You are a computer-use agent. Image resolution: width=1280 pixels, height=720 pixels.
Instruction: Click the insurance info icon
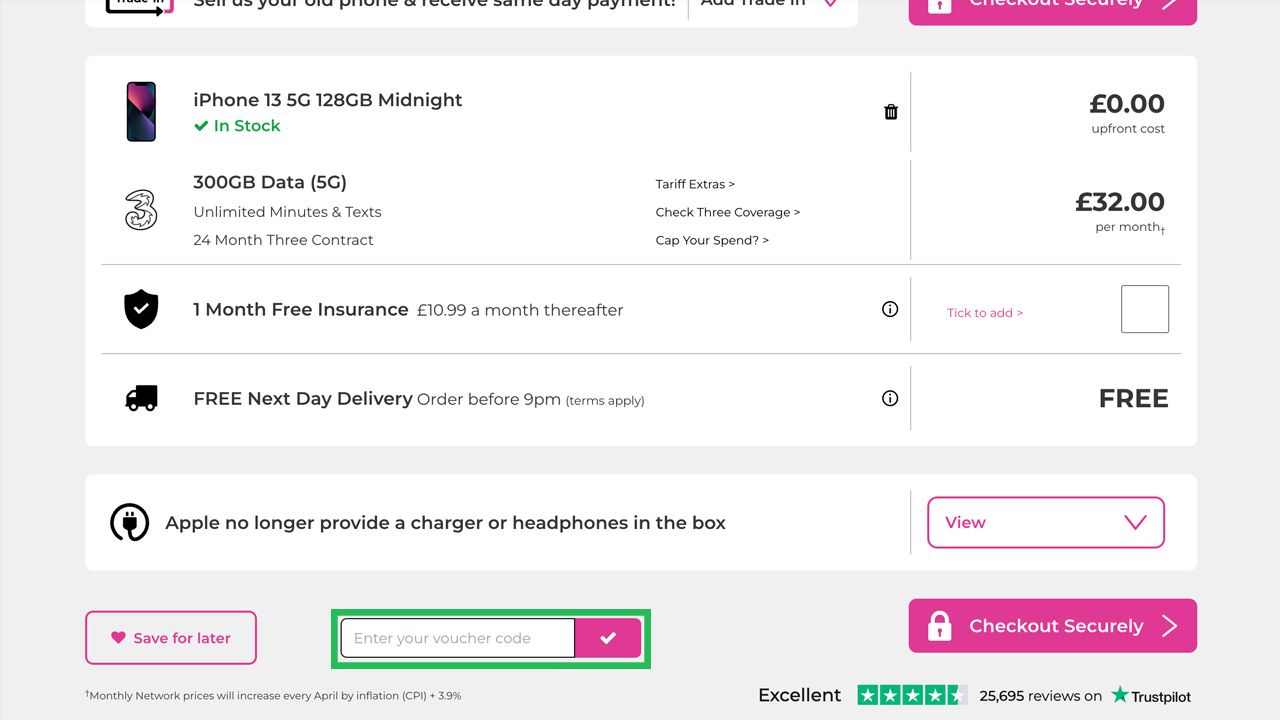tap(890, 309)
